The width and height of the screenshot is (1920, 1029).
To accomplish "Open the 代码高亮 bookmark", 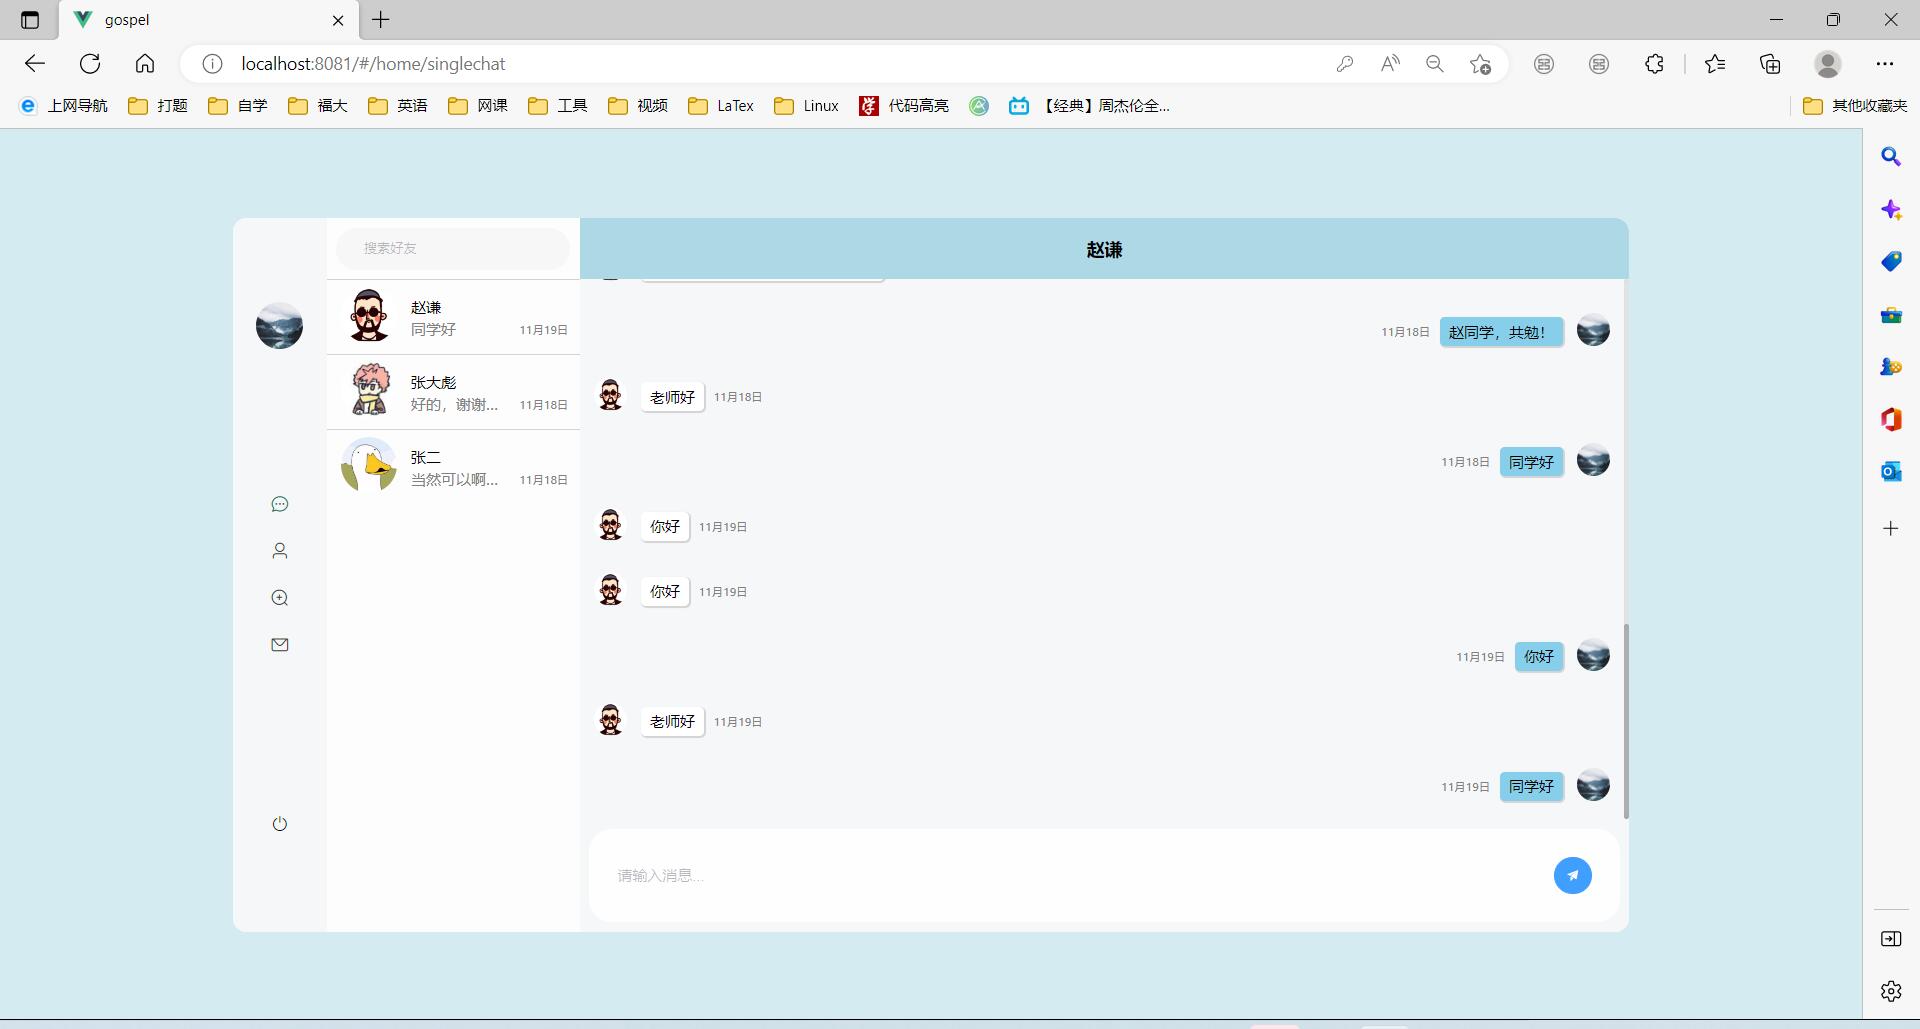I will tap(904, 106).
